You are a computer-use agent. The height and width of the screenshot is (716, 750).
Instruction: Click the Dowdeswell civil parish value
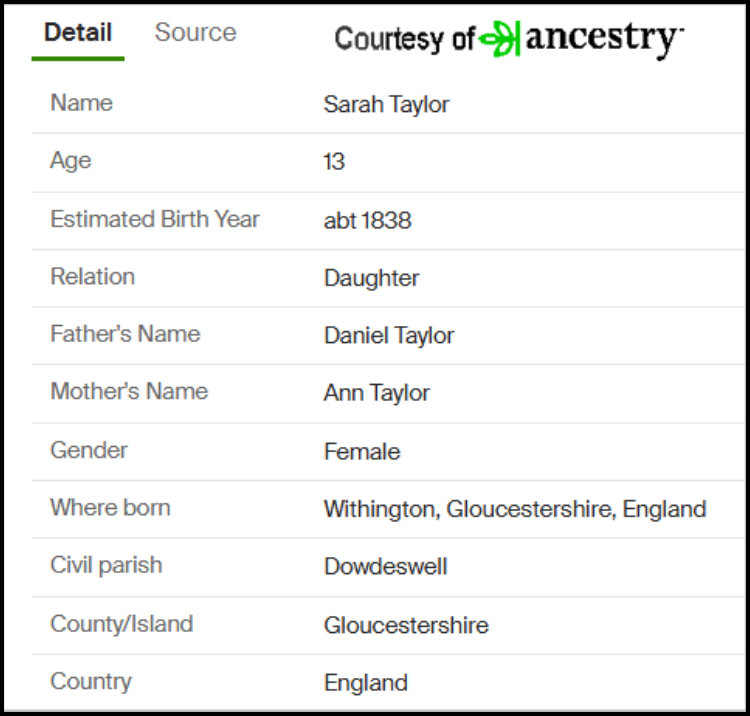pos(385,567)
